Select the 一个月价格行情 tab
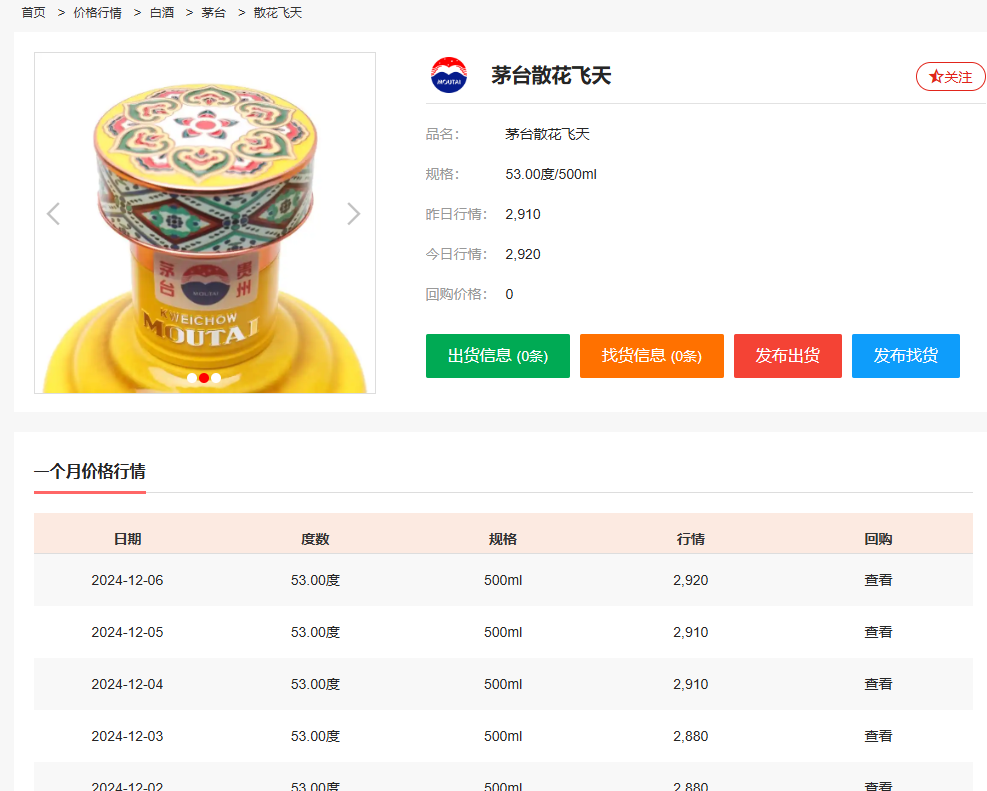The height and width of the screenshot is (791, 987). point(90,471)
